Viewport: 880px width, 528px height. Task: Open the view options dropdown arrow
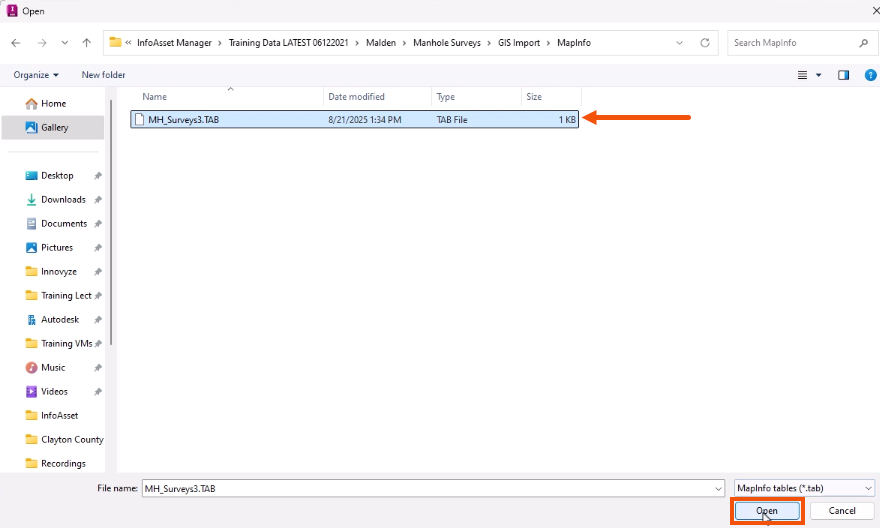[x=819, y=75]
